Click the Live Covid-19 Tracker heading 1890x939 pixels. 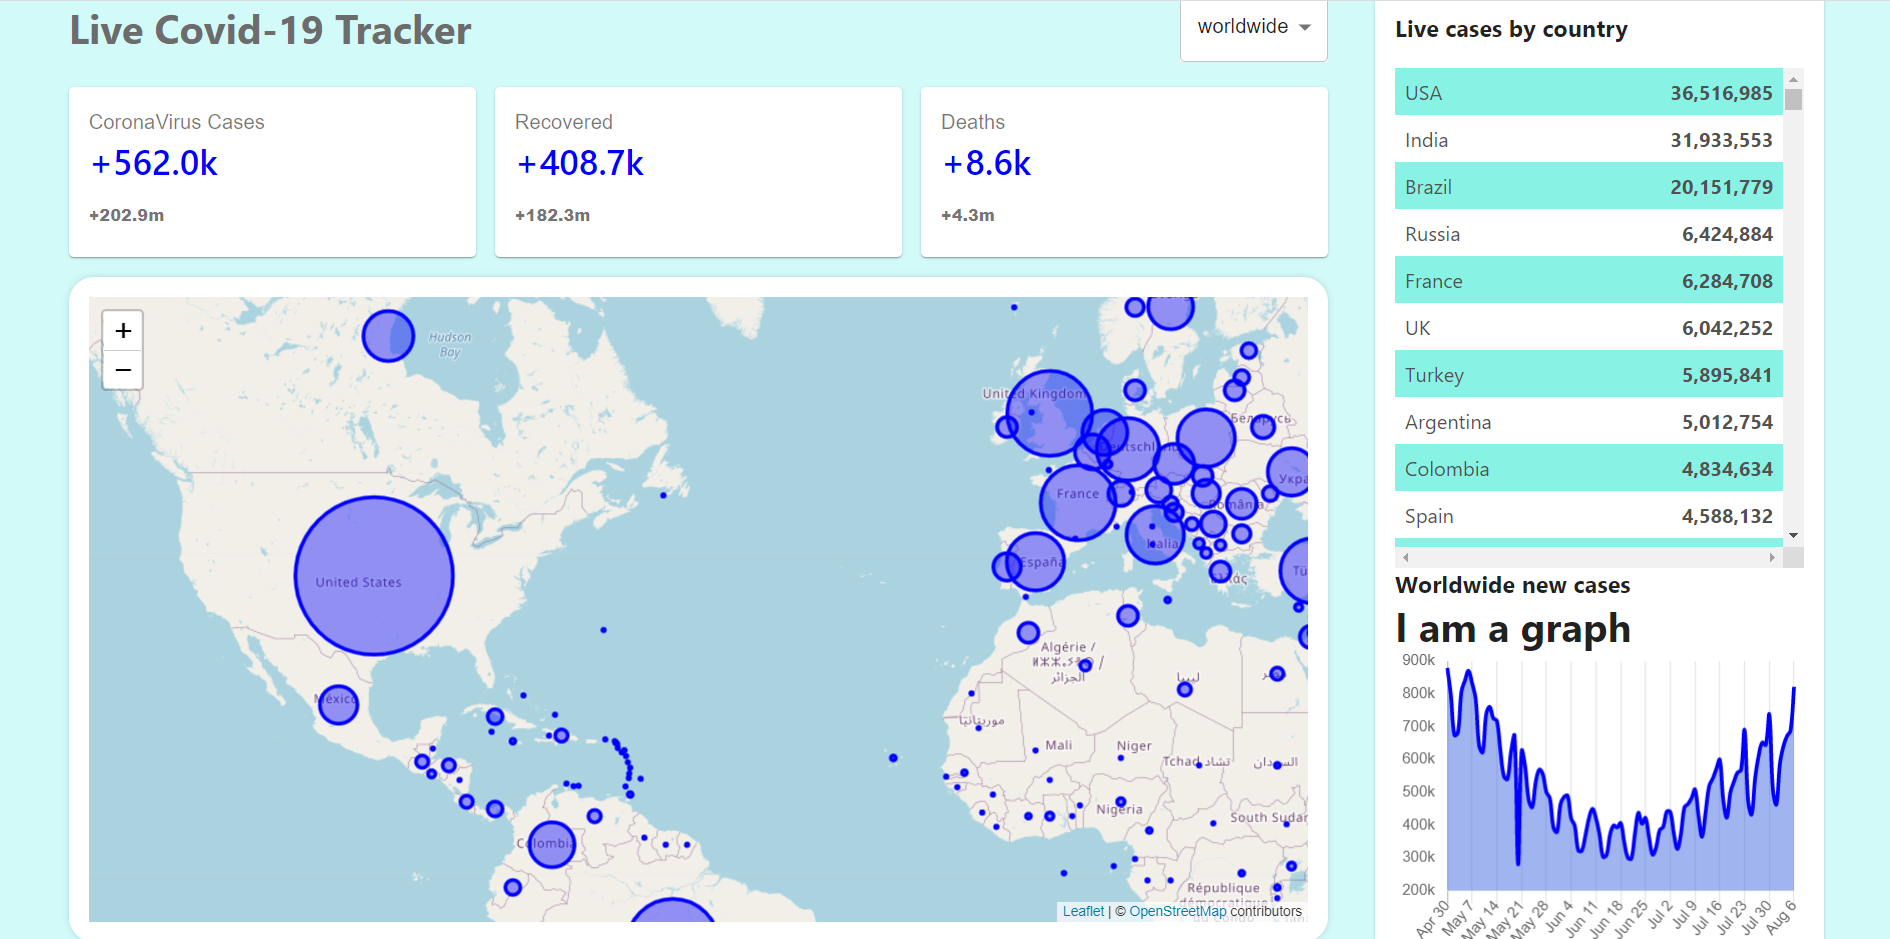pos(270,30)
